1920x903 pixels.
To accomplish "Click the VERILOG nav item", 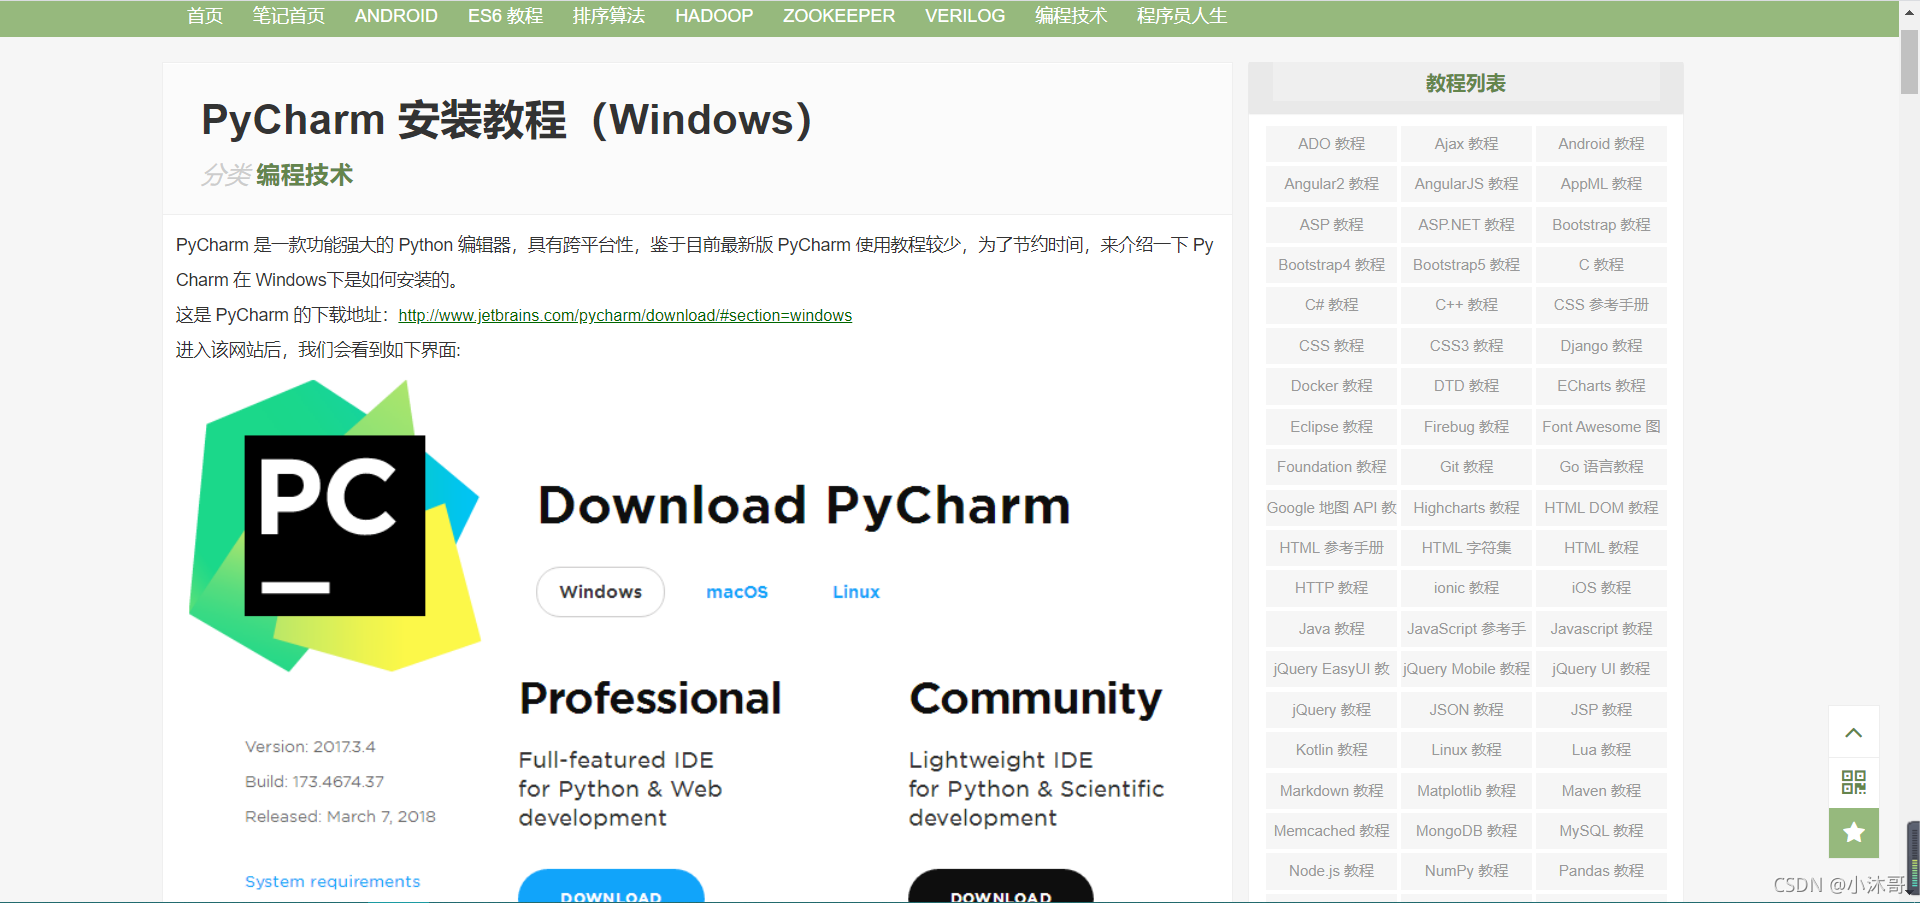I will 965,16.
